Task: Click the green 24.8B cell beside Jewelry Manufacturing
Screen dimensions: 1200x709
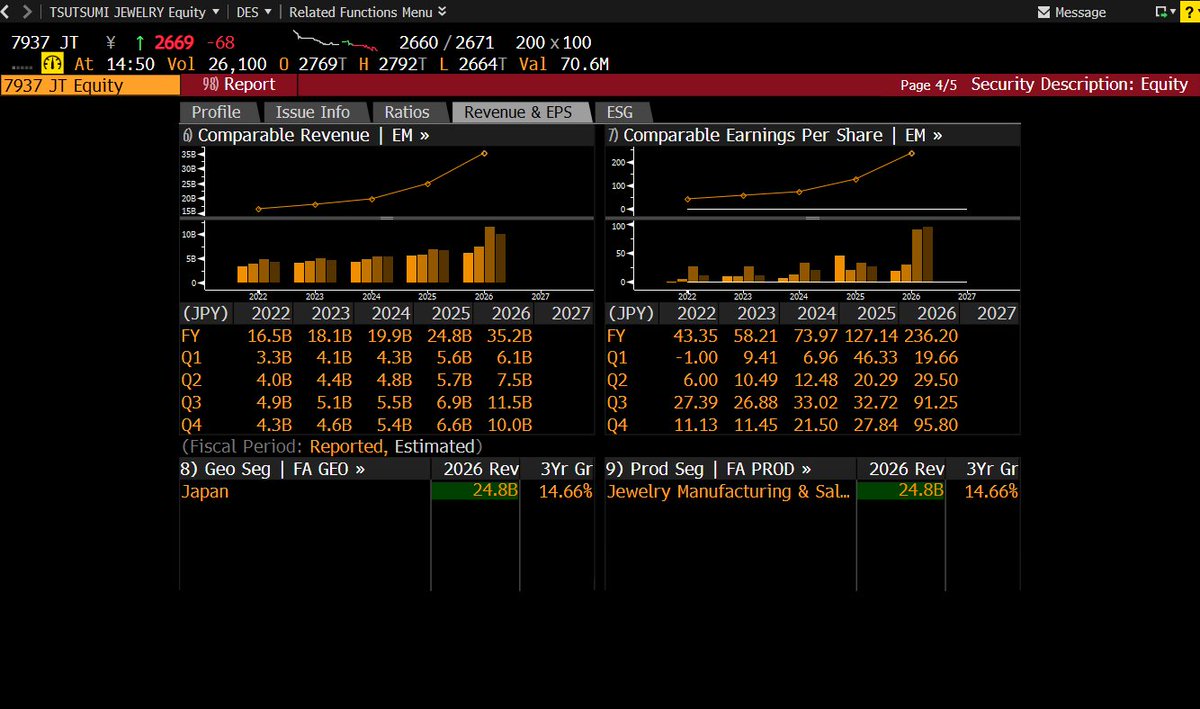Action: coord(900,491)
